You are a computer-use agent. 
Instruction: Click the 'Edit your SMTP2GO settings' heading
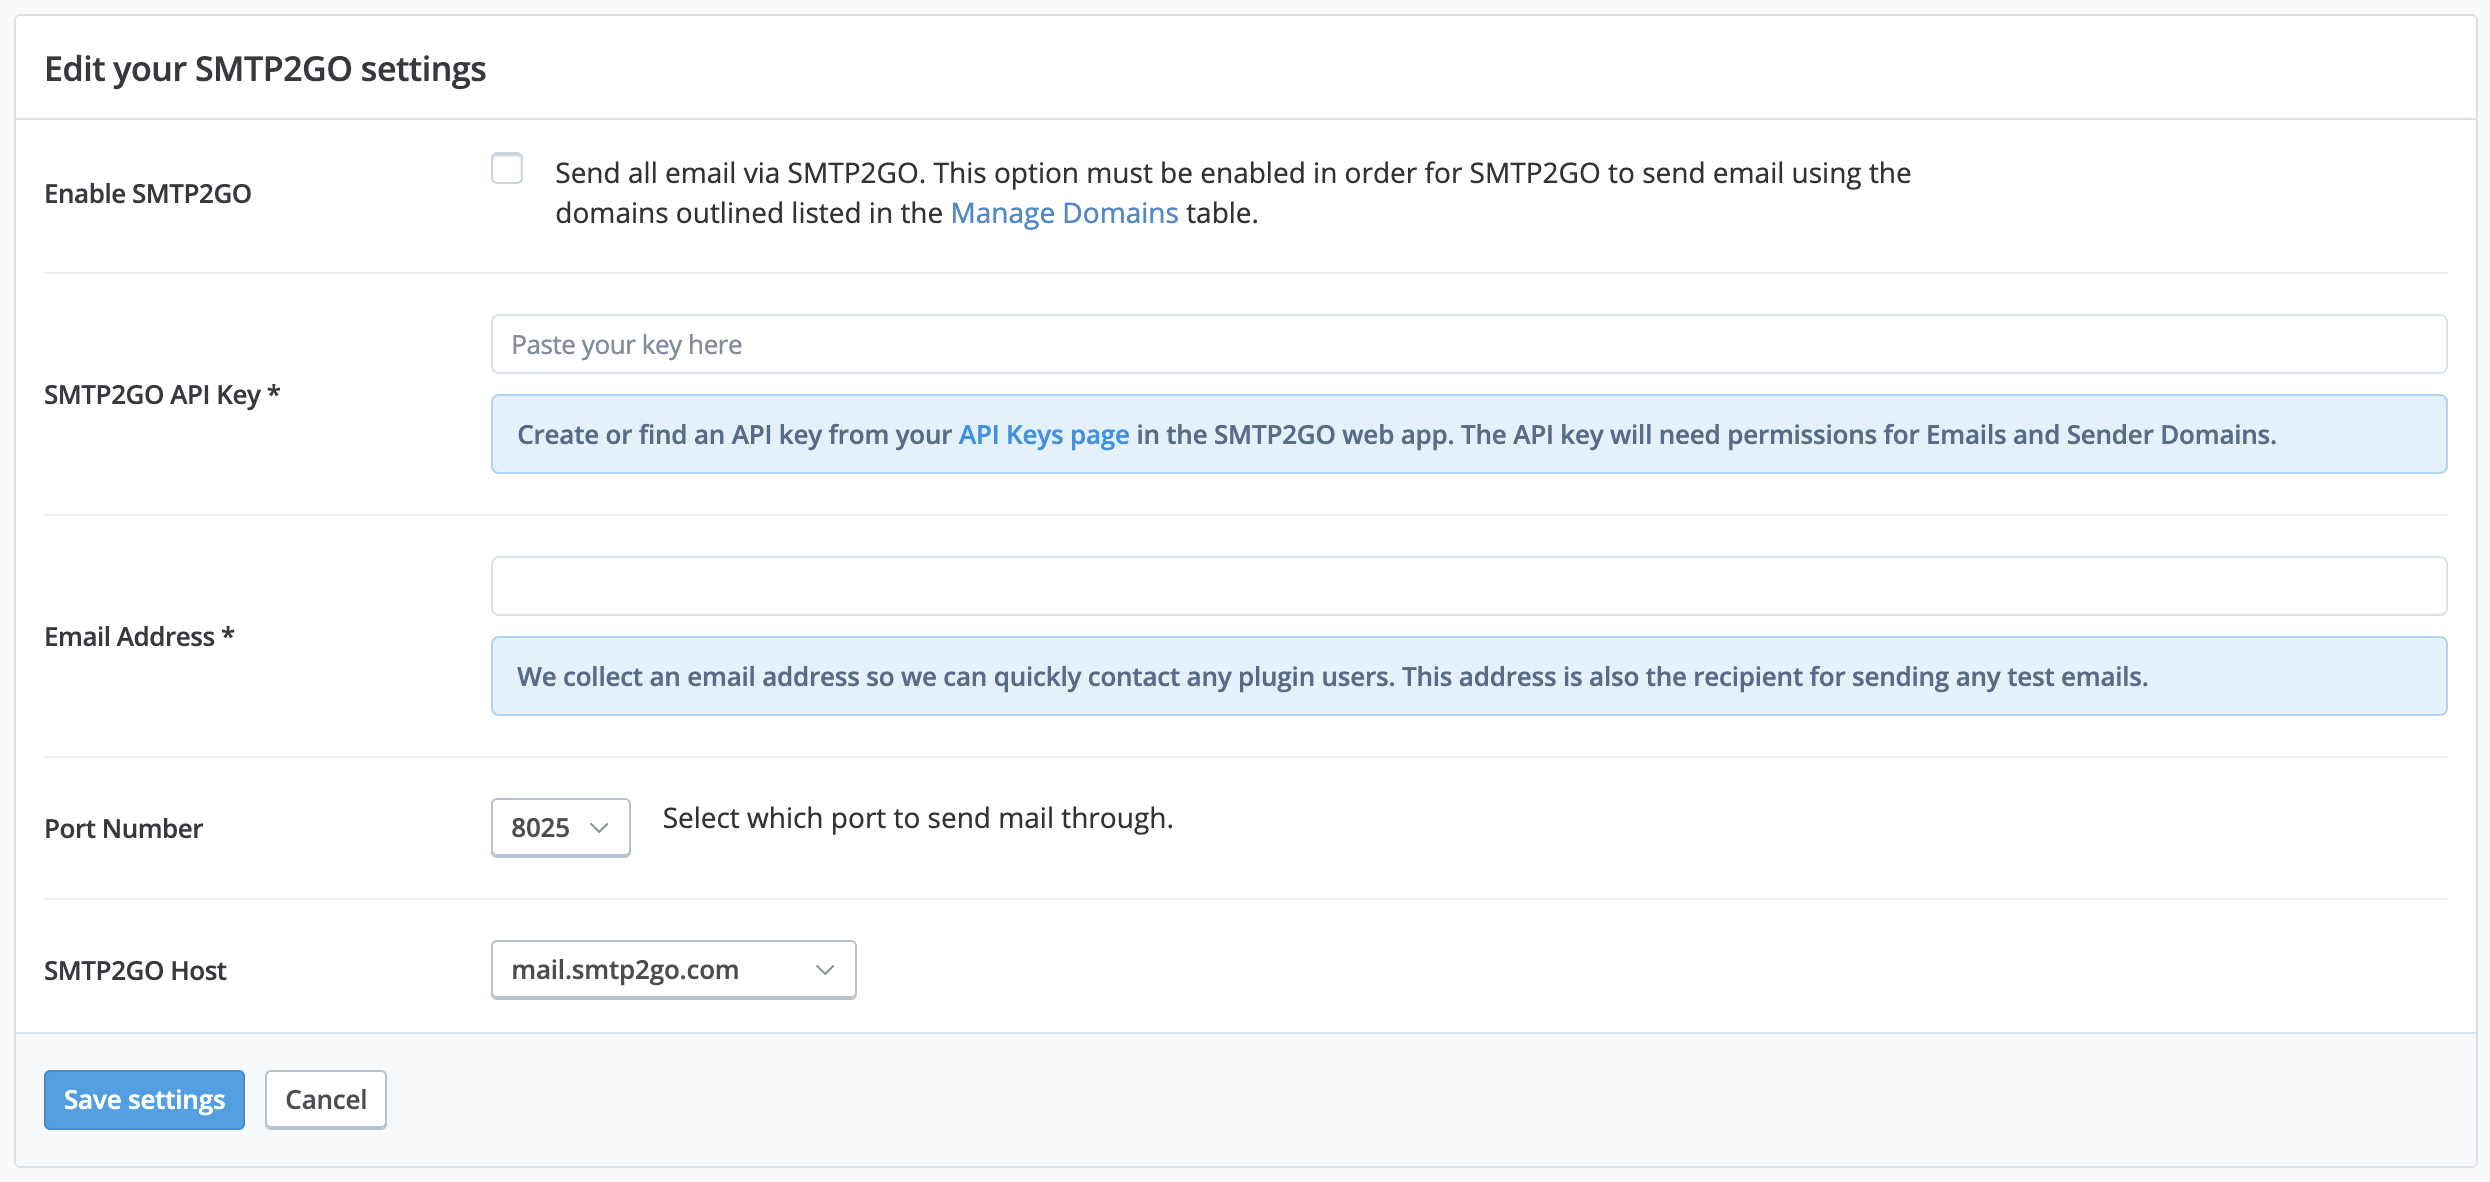coord(265,69)
